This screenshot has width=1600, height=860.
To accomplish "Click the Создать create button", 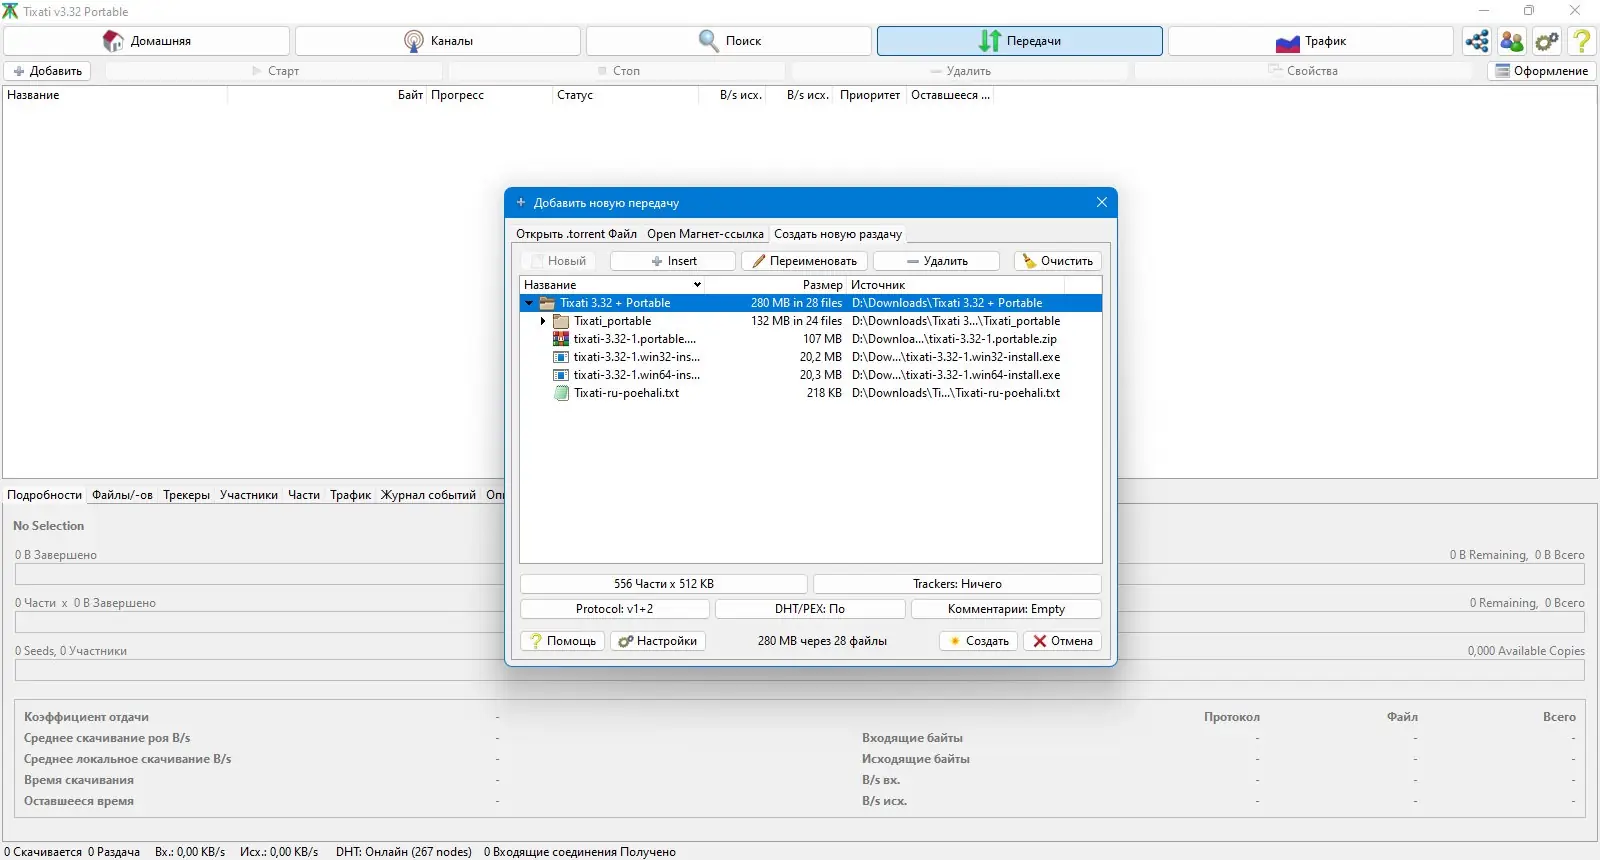I will [979, 641].
